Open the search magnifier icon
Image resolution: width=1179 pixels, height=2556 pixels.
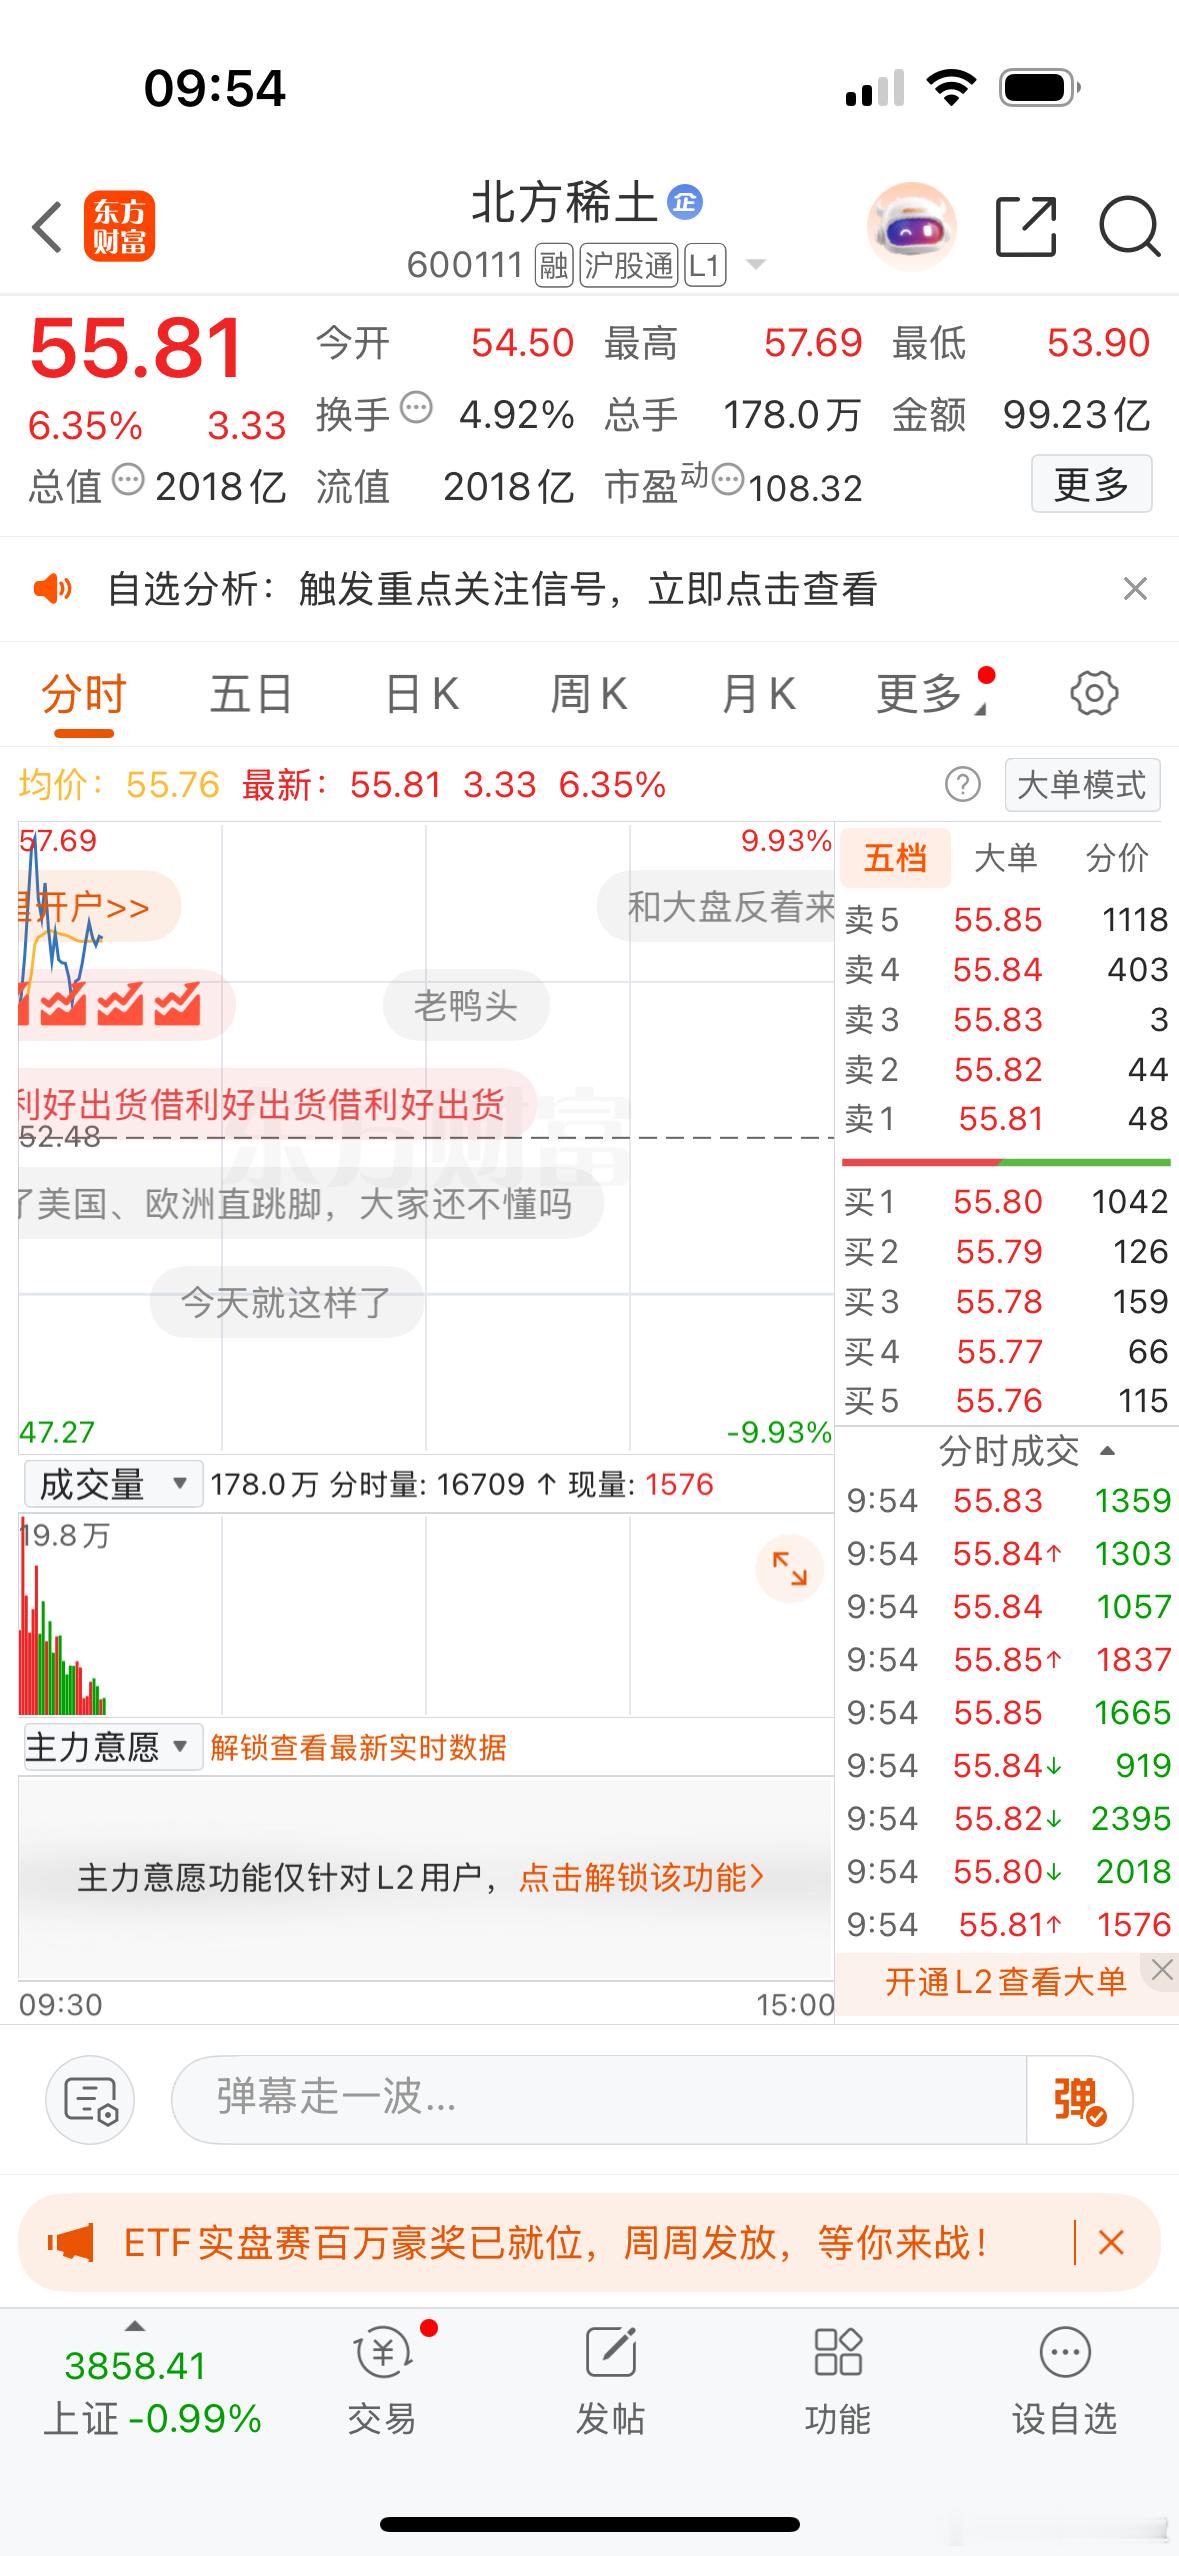click(x=1129, y=227)
